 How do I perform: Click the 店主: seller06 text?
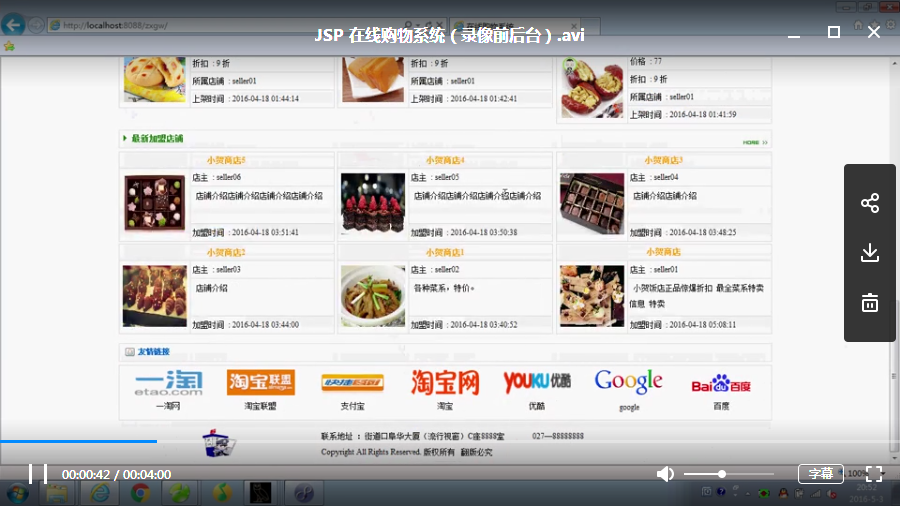216,177
